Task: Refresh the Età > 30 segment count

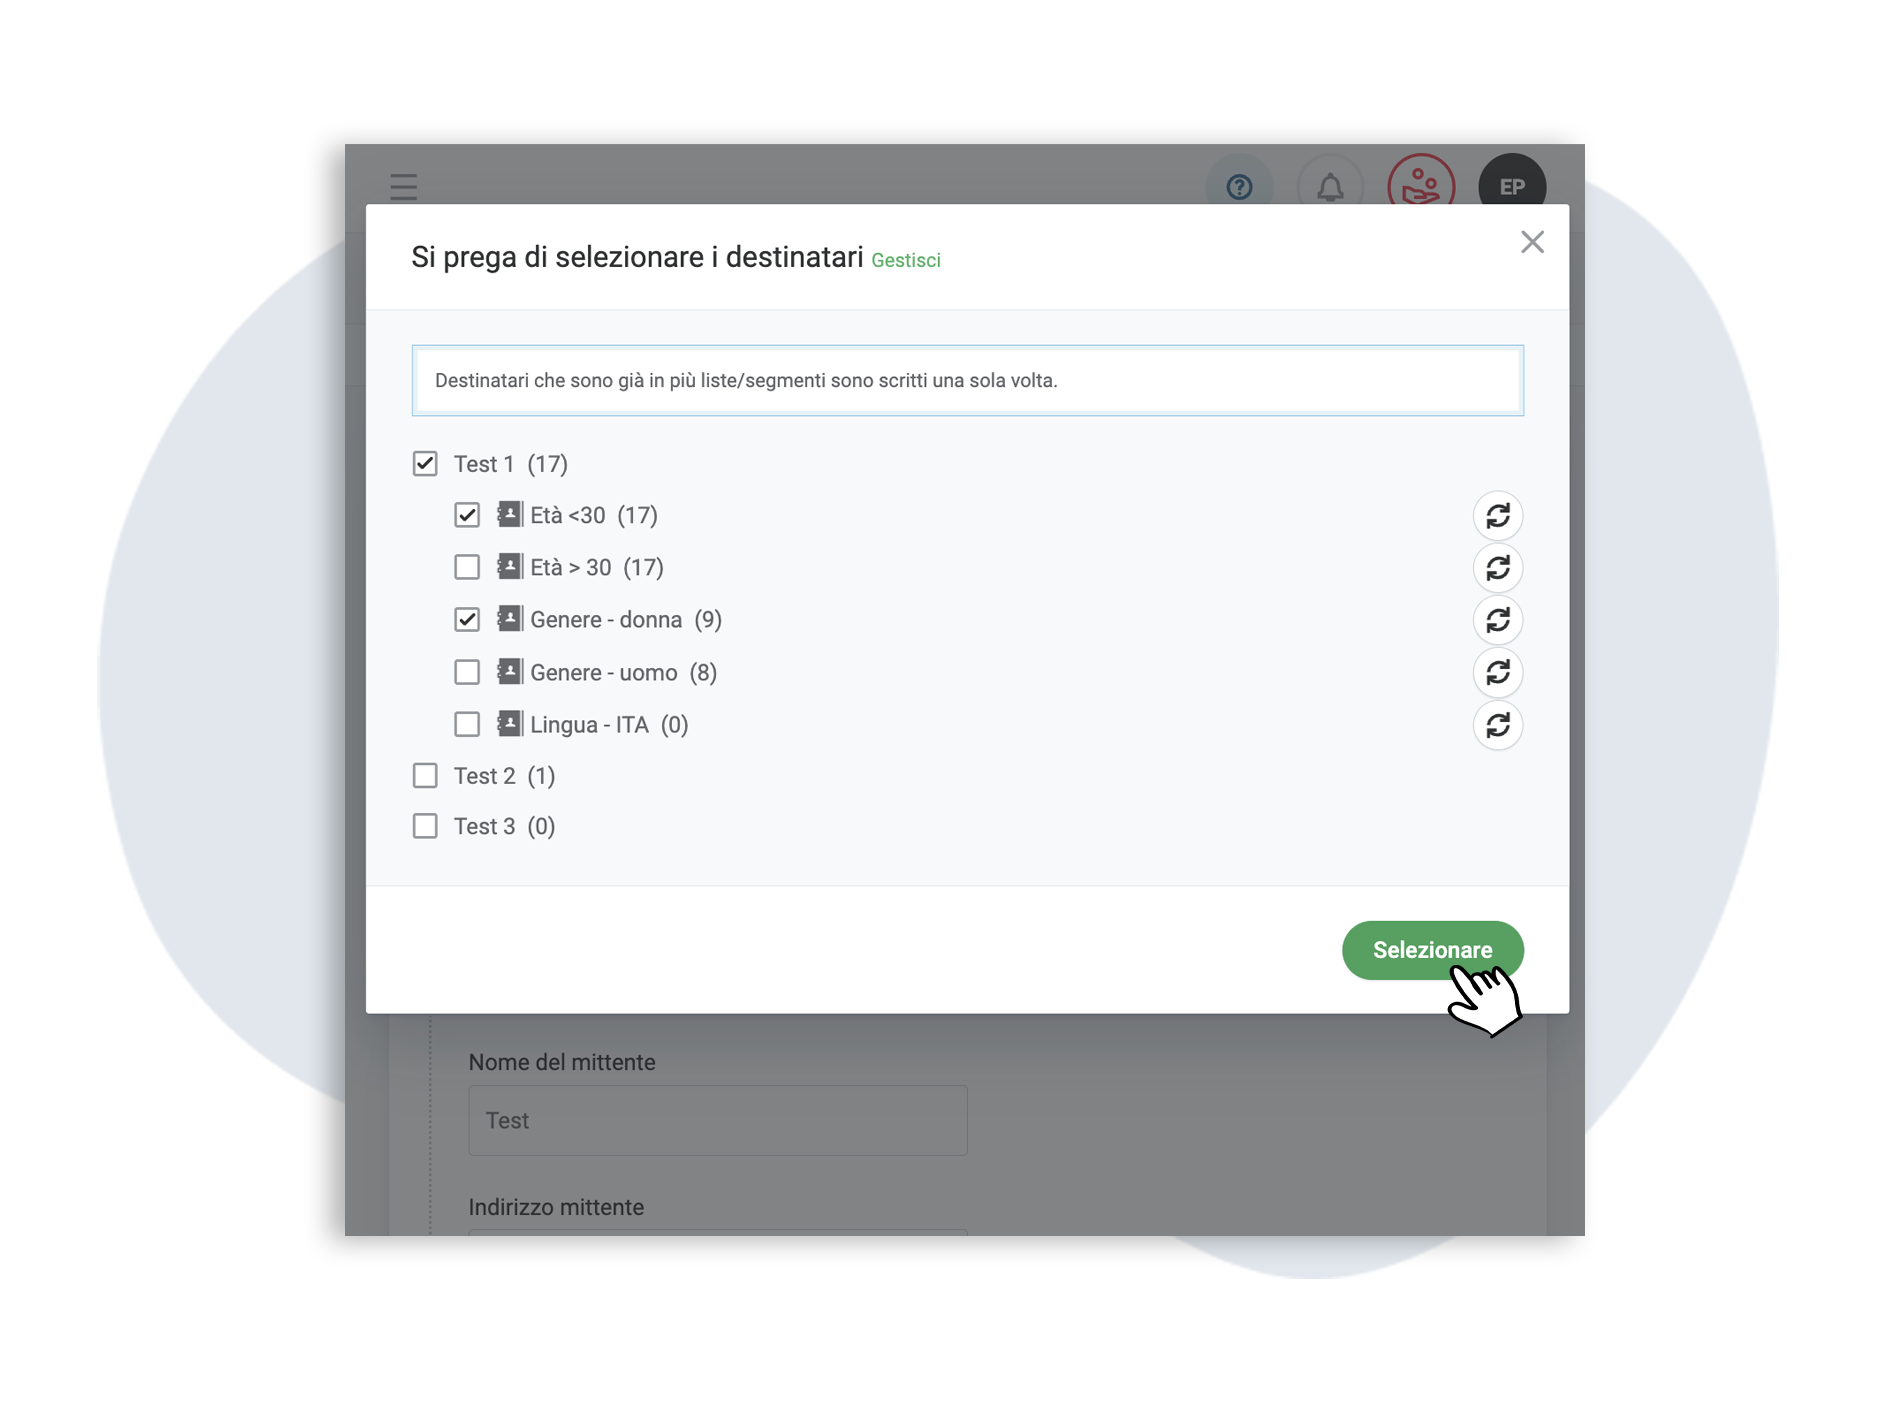Action: click(x=1497, y=568)
